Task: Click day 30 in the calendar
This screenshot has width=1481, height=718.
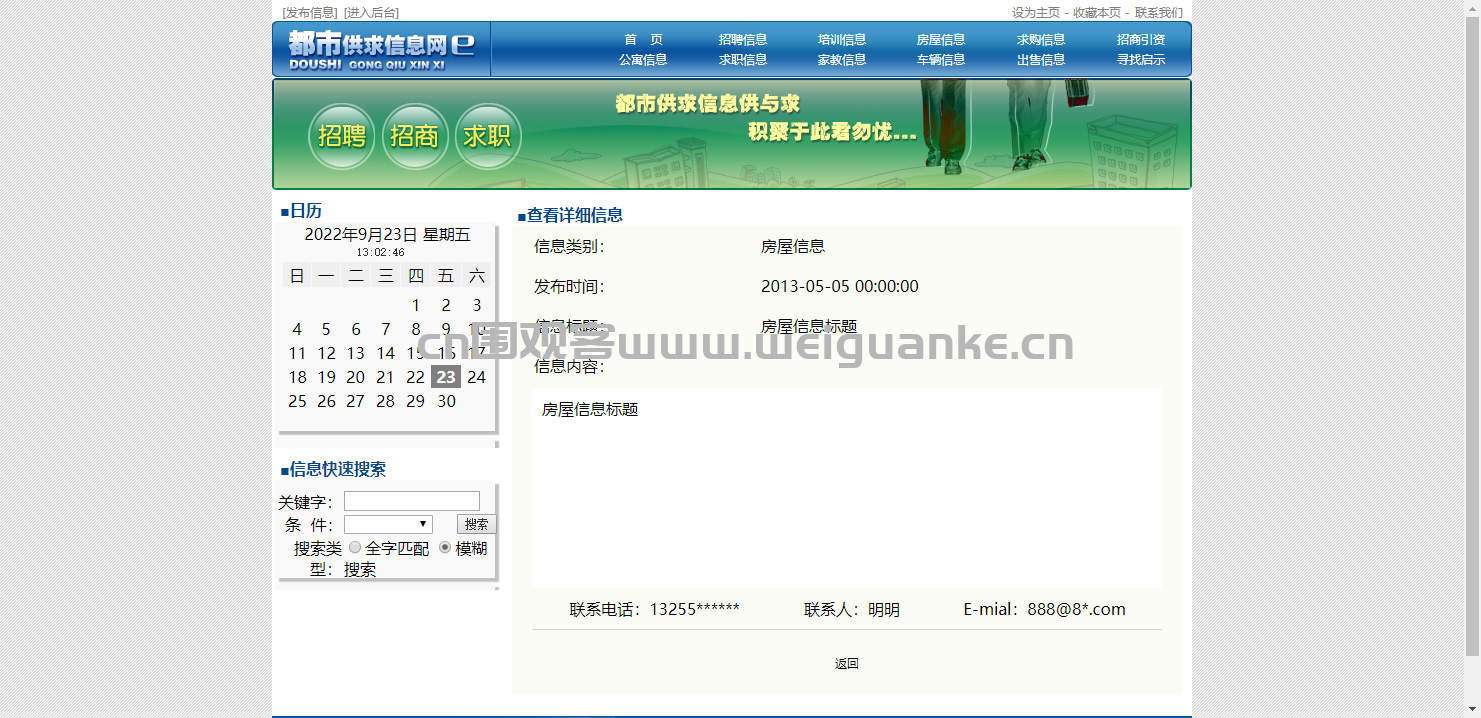Action: coord(446,401)
